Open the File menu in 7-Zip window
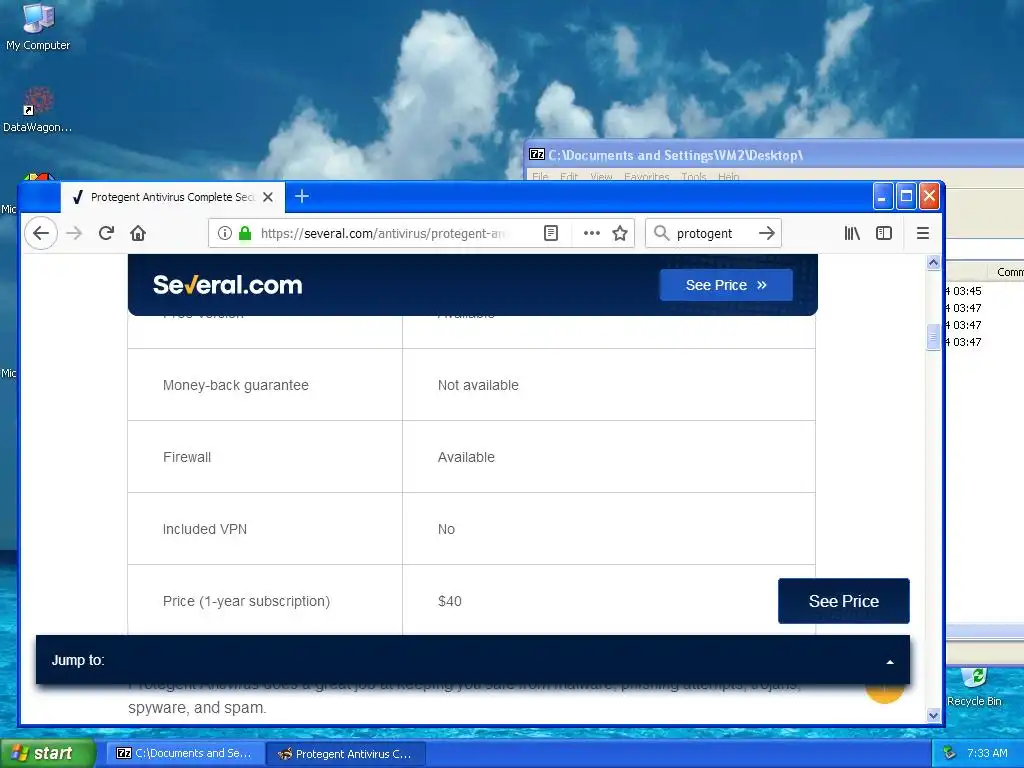 point(540,177)
